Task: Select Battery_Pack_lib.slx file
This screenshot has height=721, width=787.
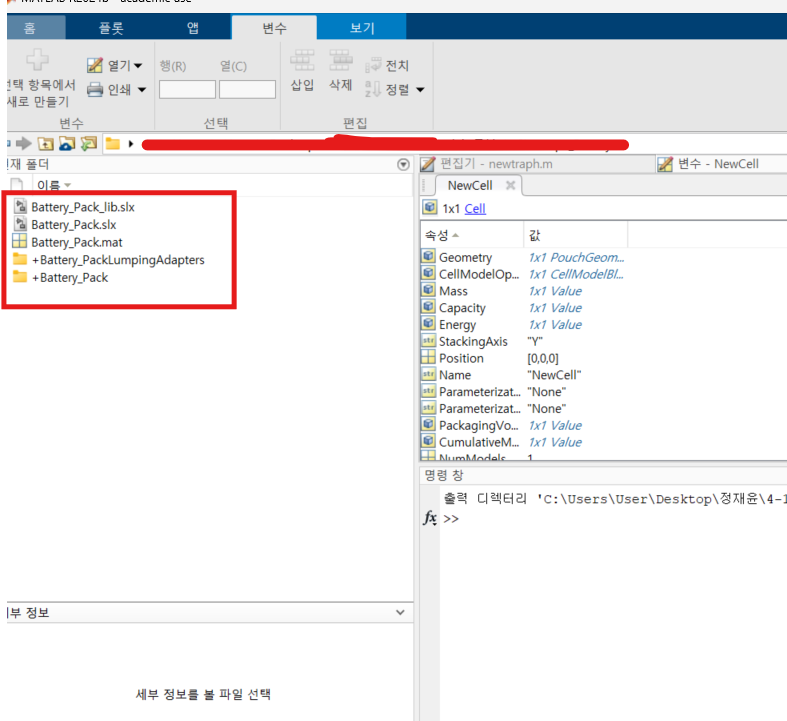Action: pyautogui.click(x=83, y=207)
